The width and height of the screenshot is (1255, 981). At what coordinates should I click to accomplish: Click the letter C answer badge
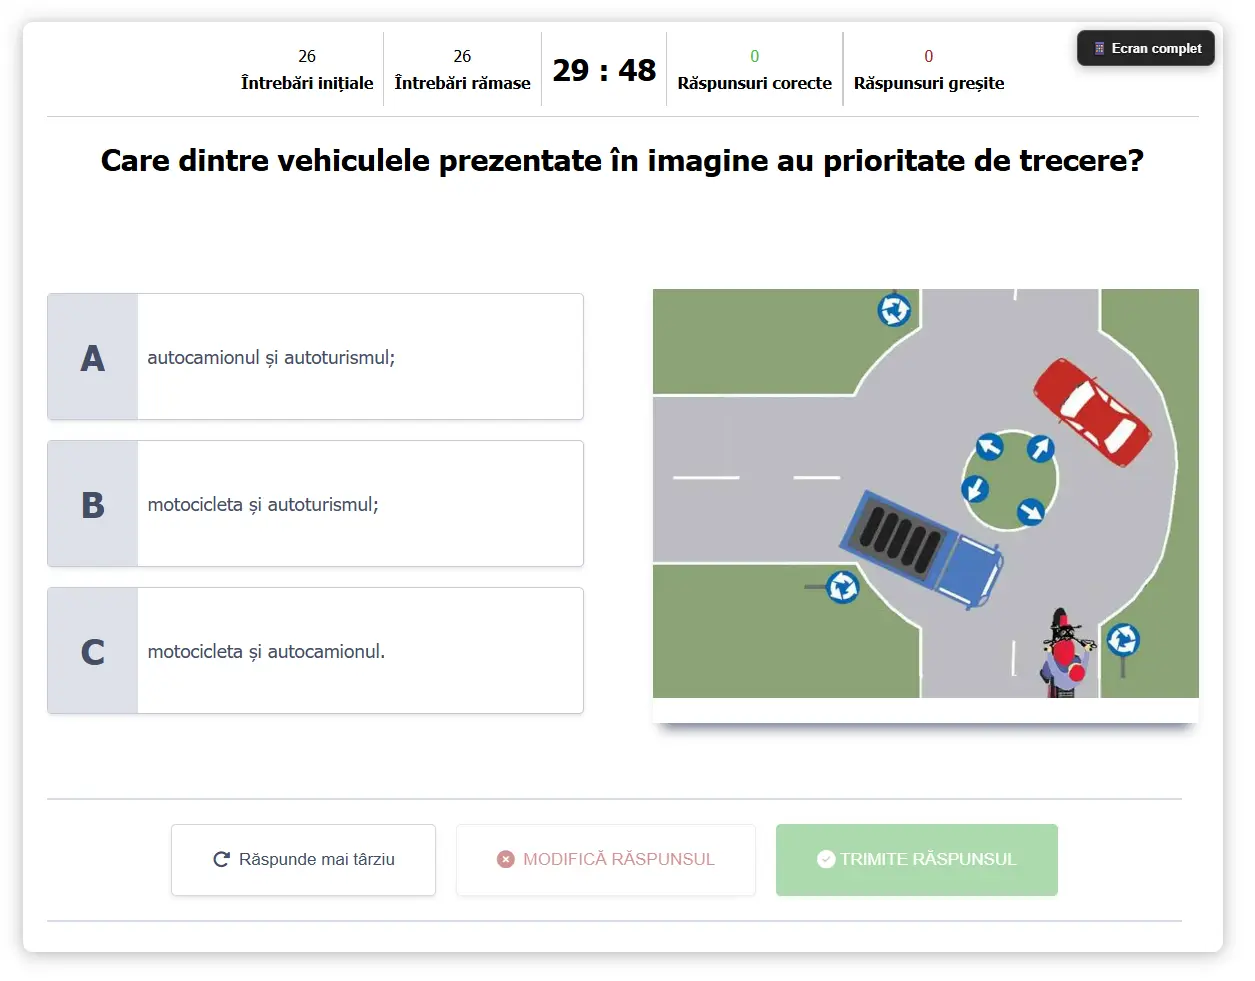tap(93, 651)
